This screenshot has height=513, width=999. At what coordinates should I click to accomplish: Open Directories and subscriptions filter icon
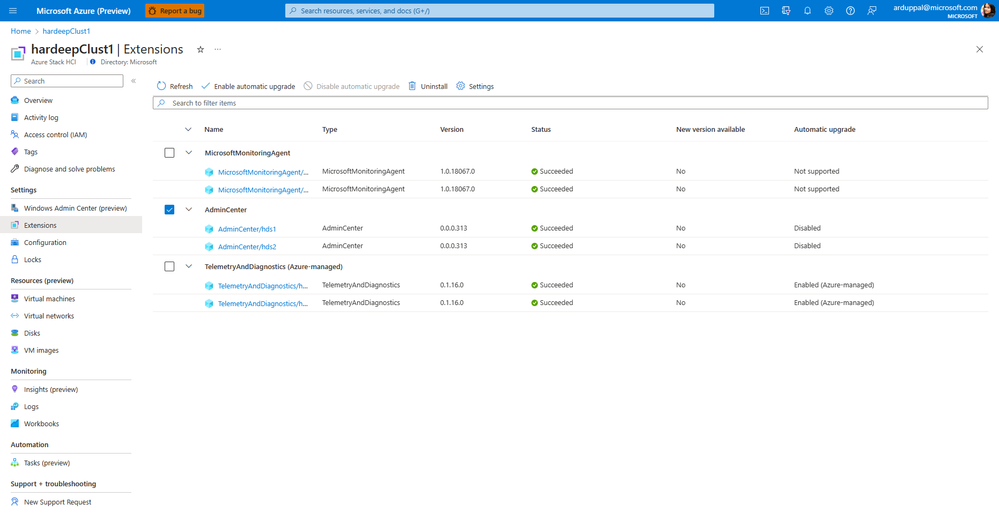tap(786, 11)
